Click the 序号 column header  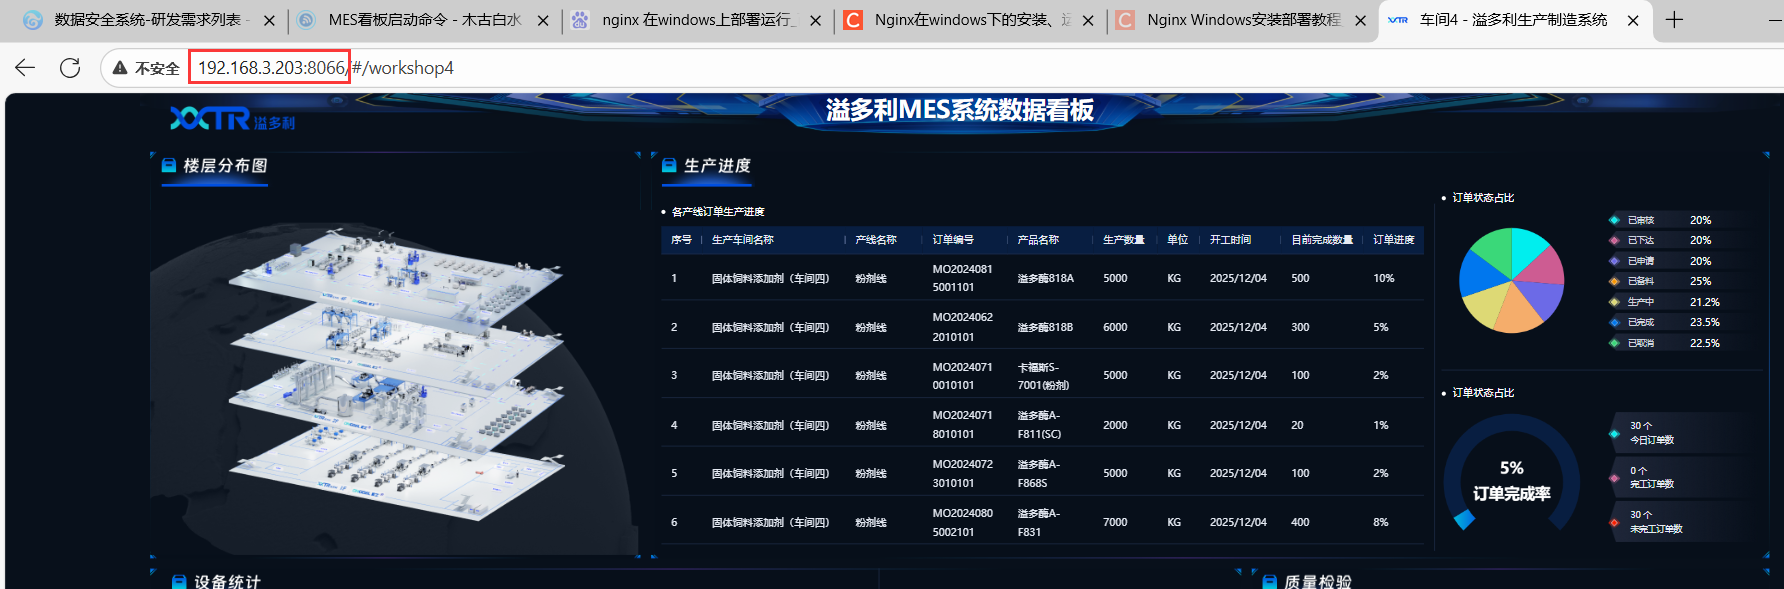(681, 240)
